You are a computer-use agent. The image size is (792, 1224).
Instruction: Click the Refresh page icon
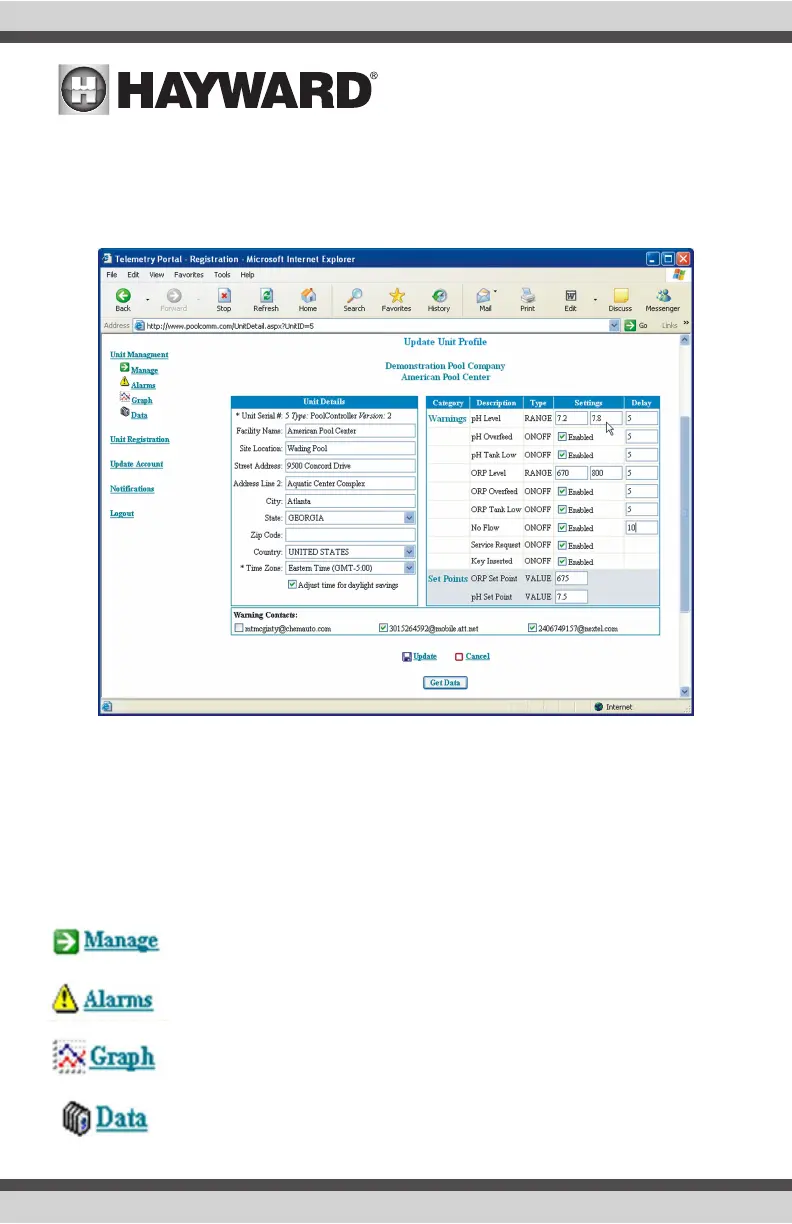pyautogui.click(x=266, y=295)
